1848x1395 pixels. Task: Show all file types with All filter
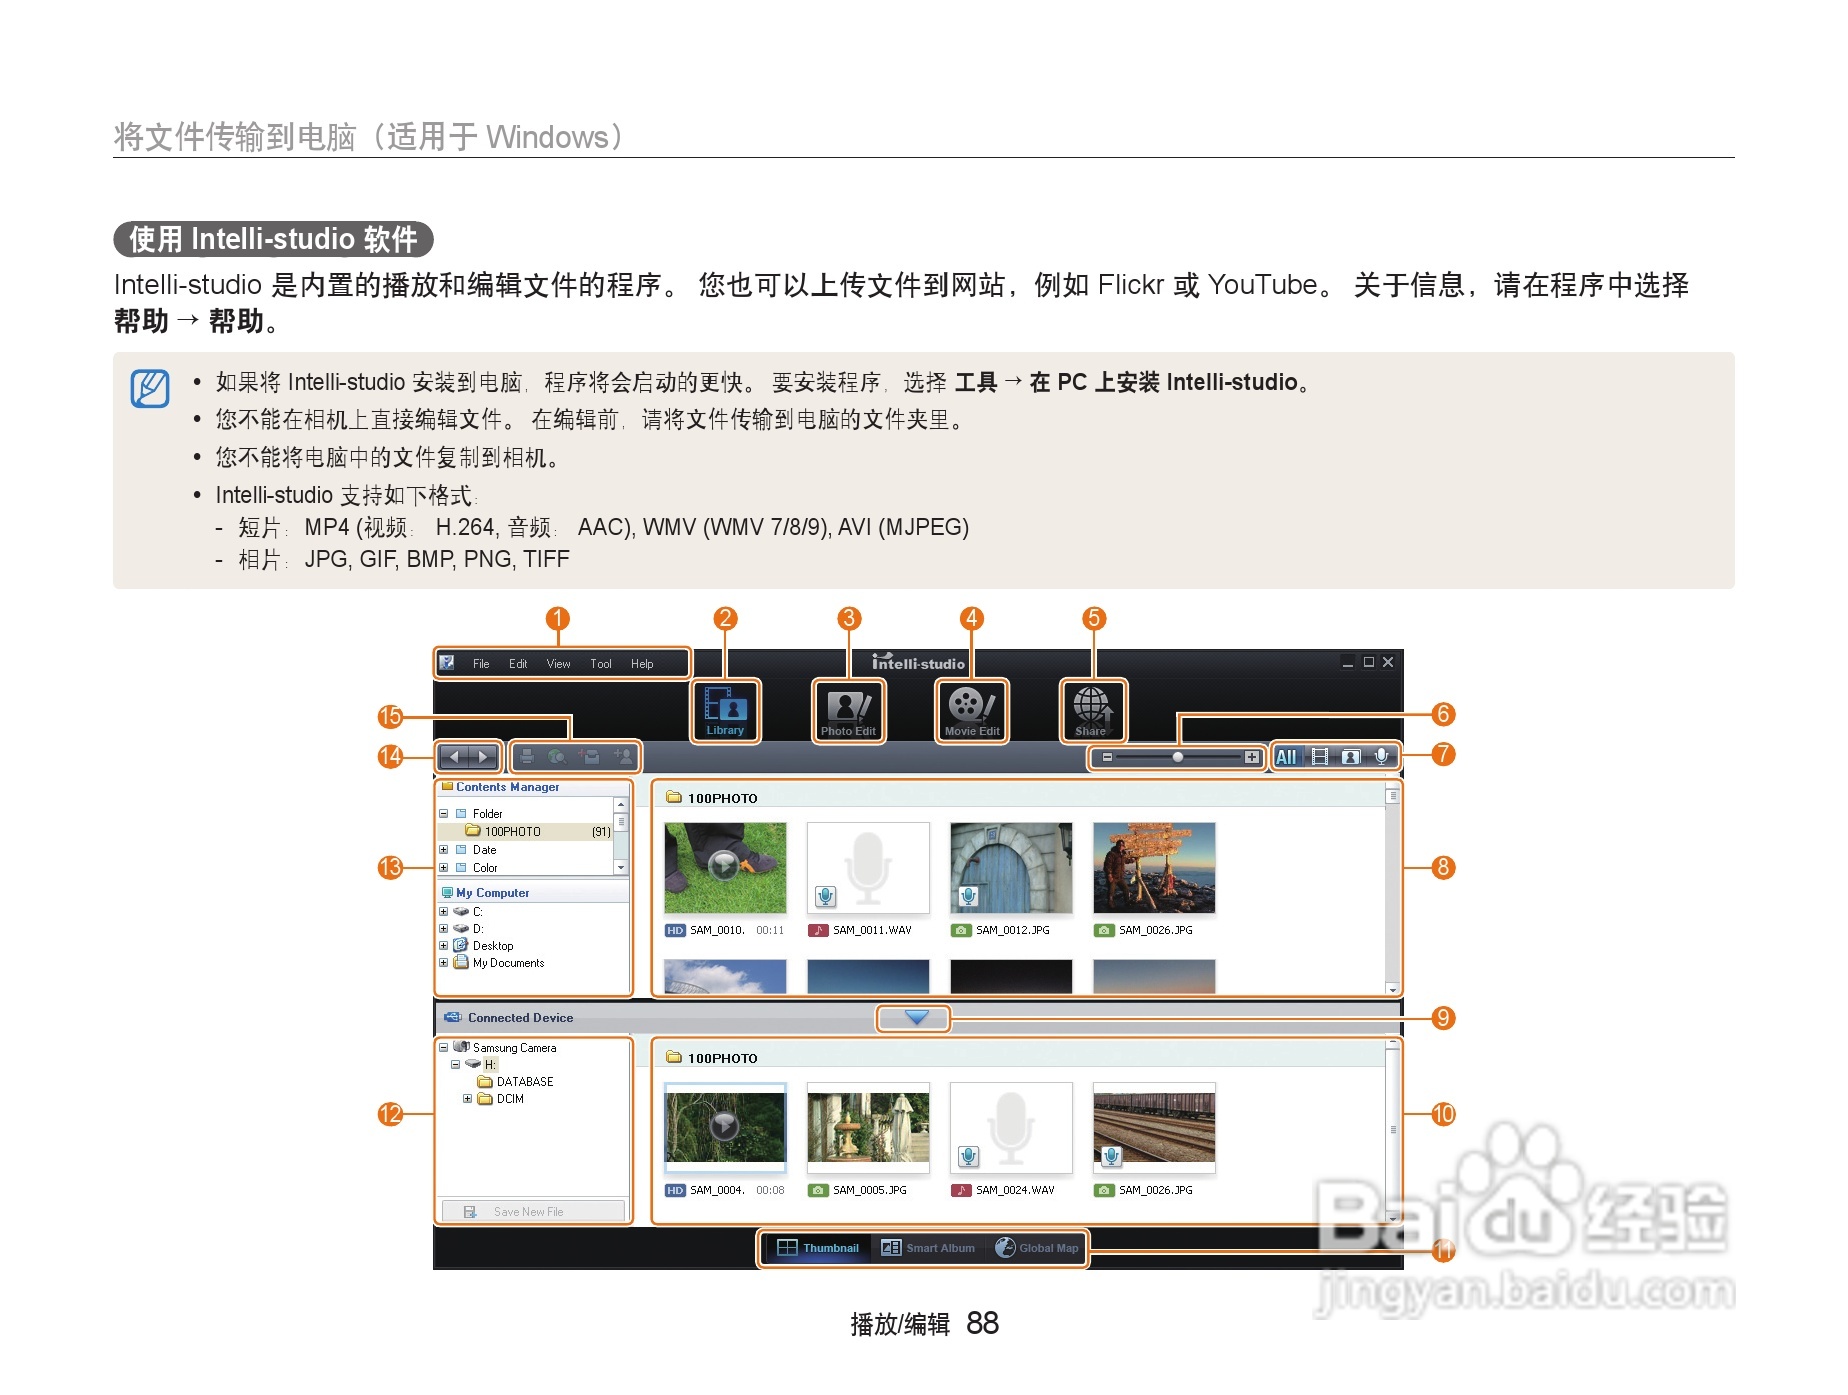pos(1286,757)
